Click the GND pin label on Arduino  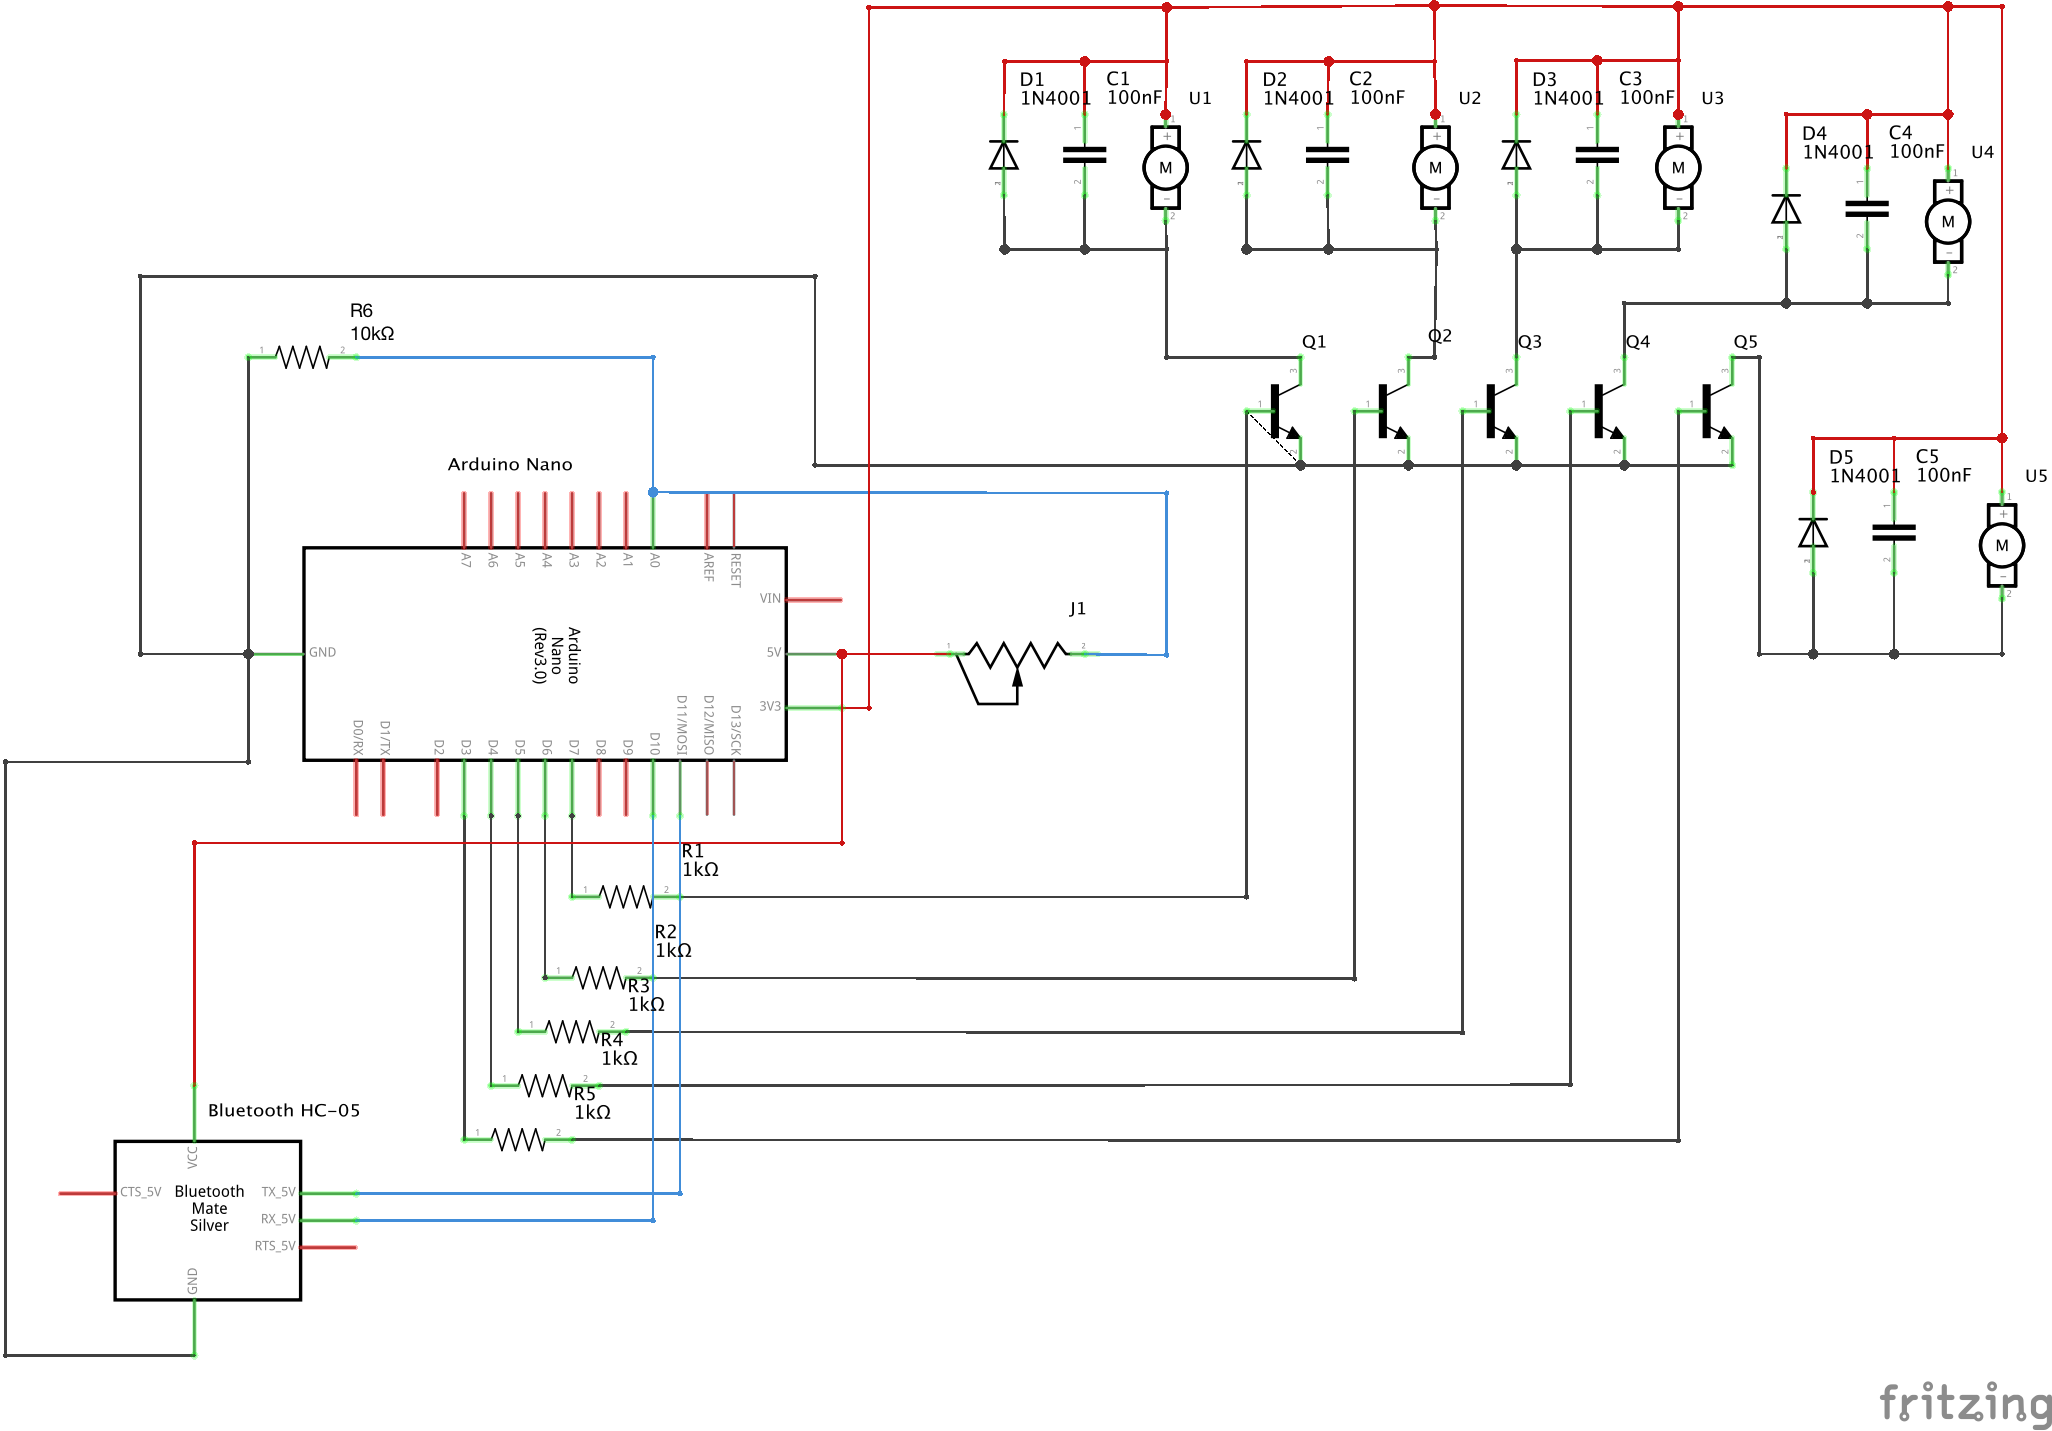pos(322,652)
